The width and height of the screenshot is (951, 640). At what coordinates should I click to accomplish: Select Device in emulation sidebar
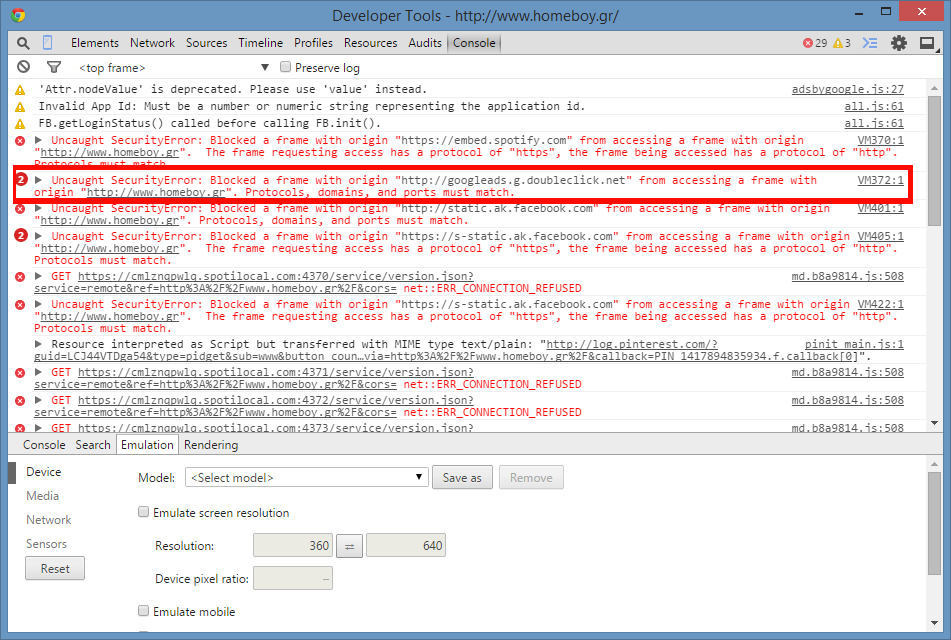(44, 471)
